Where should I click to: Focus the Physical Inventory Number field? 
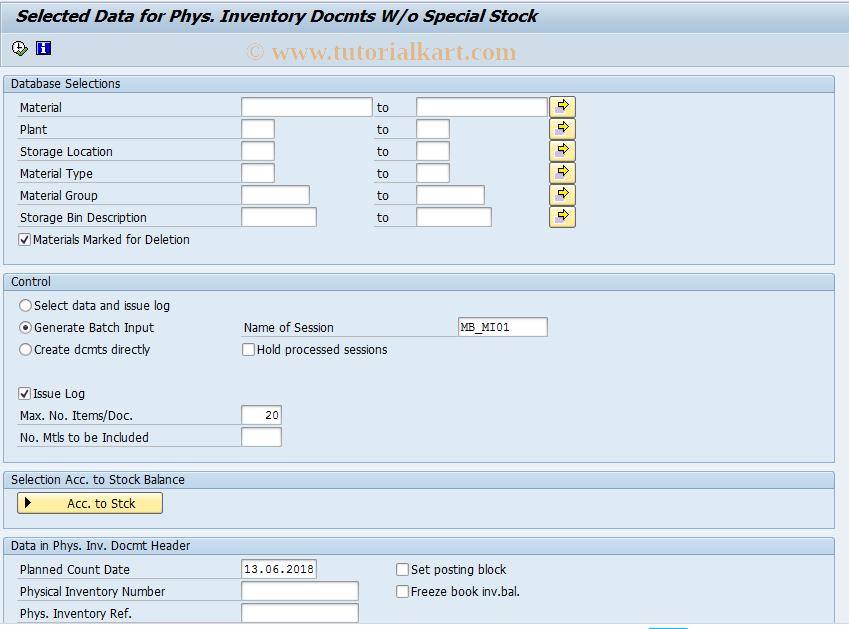tap(300, 591)
